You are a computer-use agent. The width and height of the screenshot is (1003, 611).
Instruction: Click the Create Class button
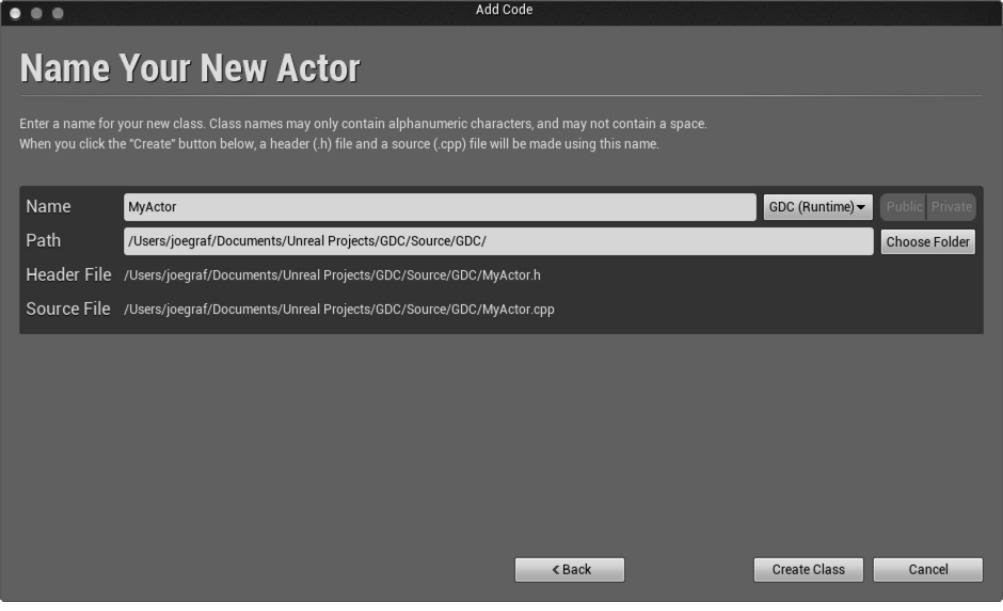[x=808, y=569]
